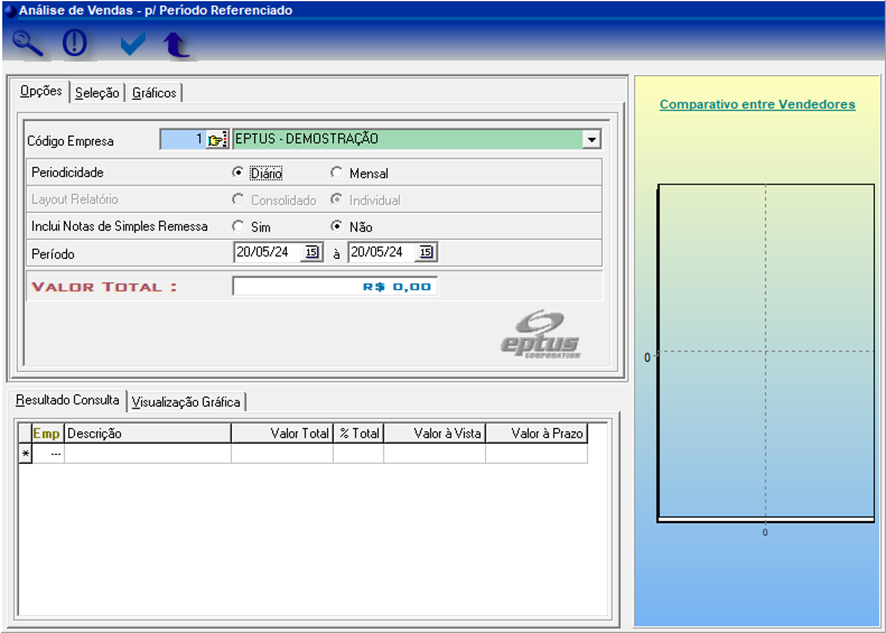Switch to the Seleção tab
The image size is (886, 633).
[97, 93]
